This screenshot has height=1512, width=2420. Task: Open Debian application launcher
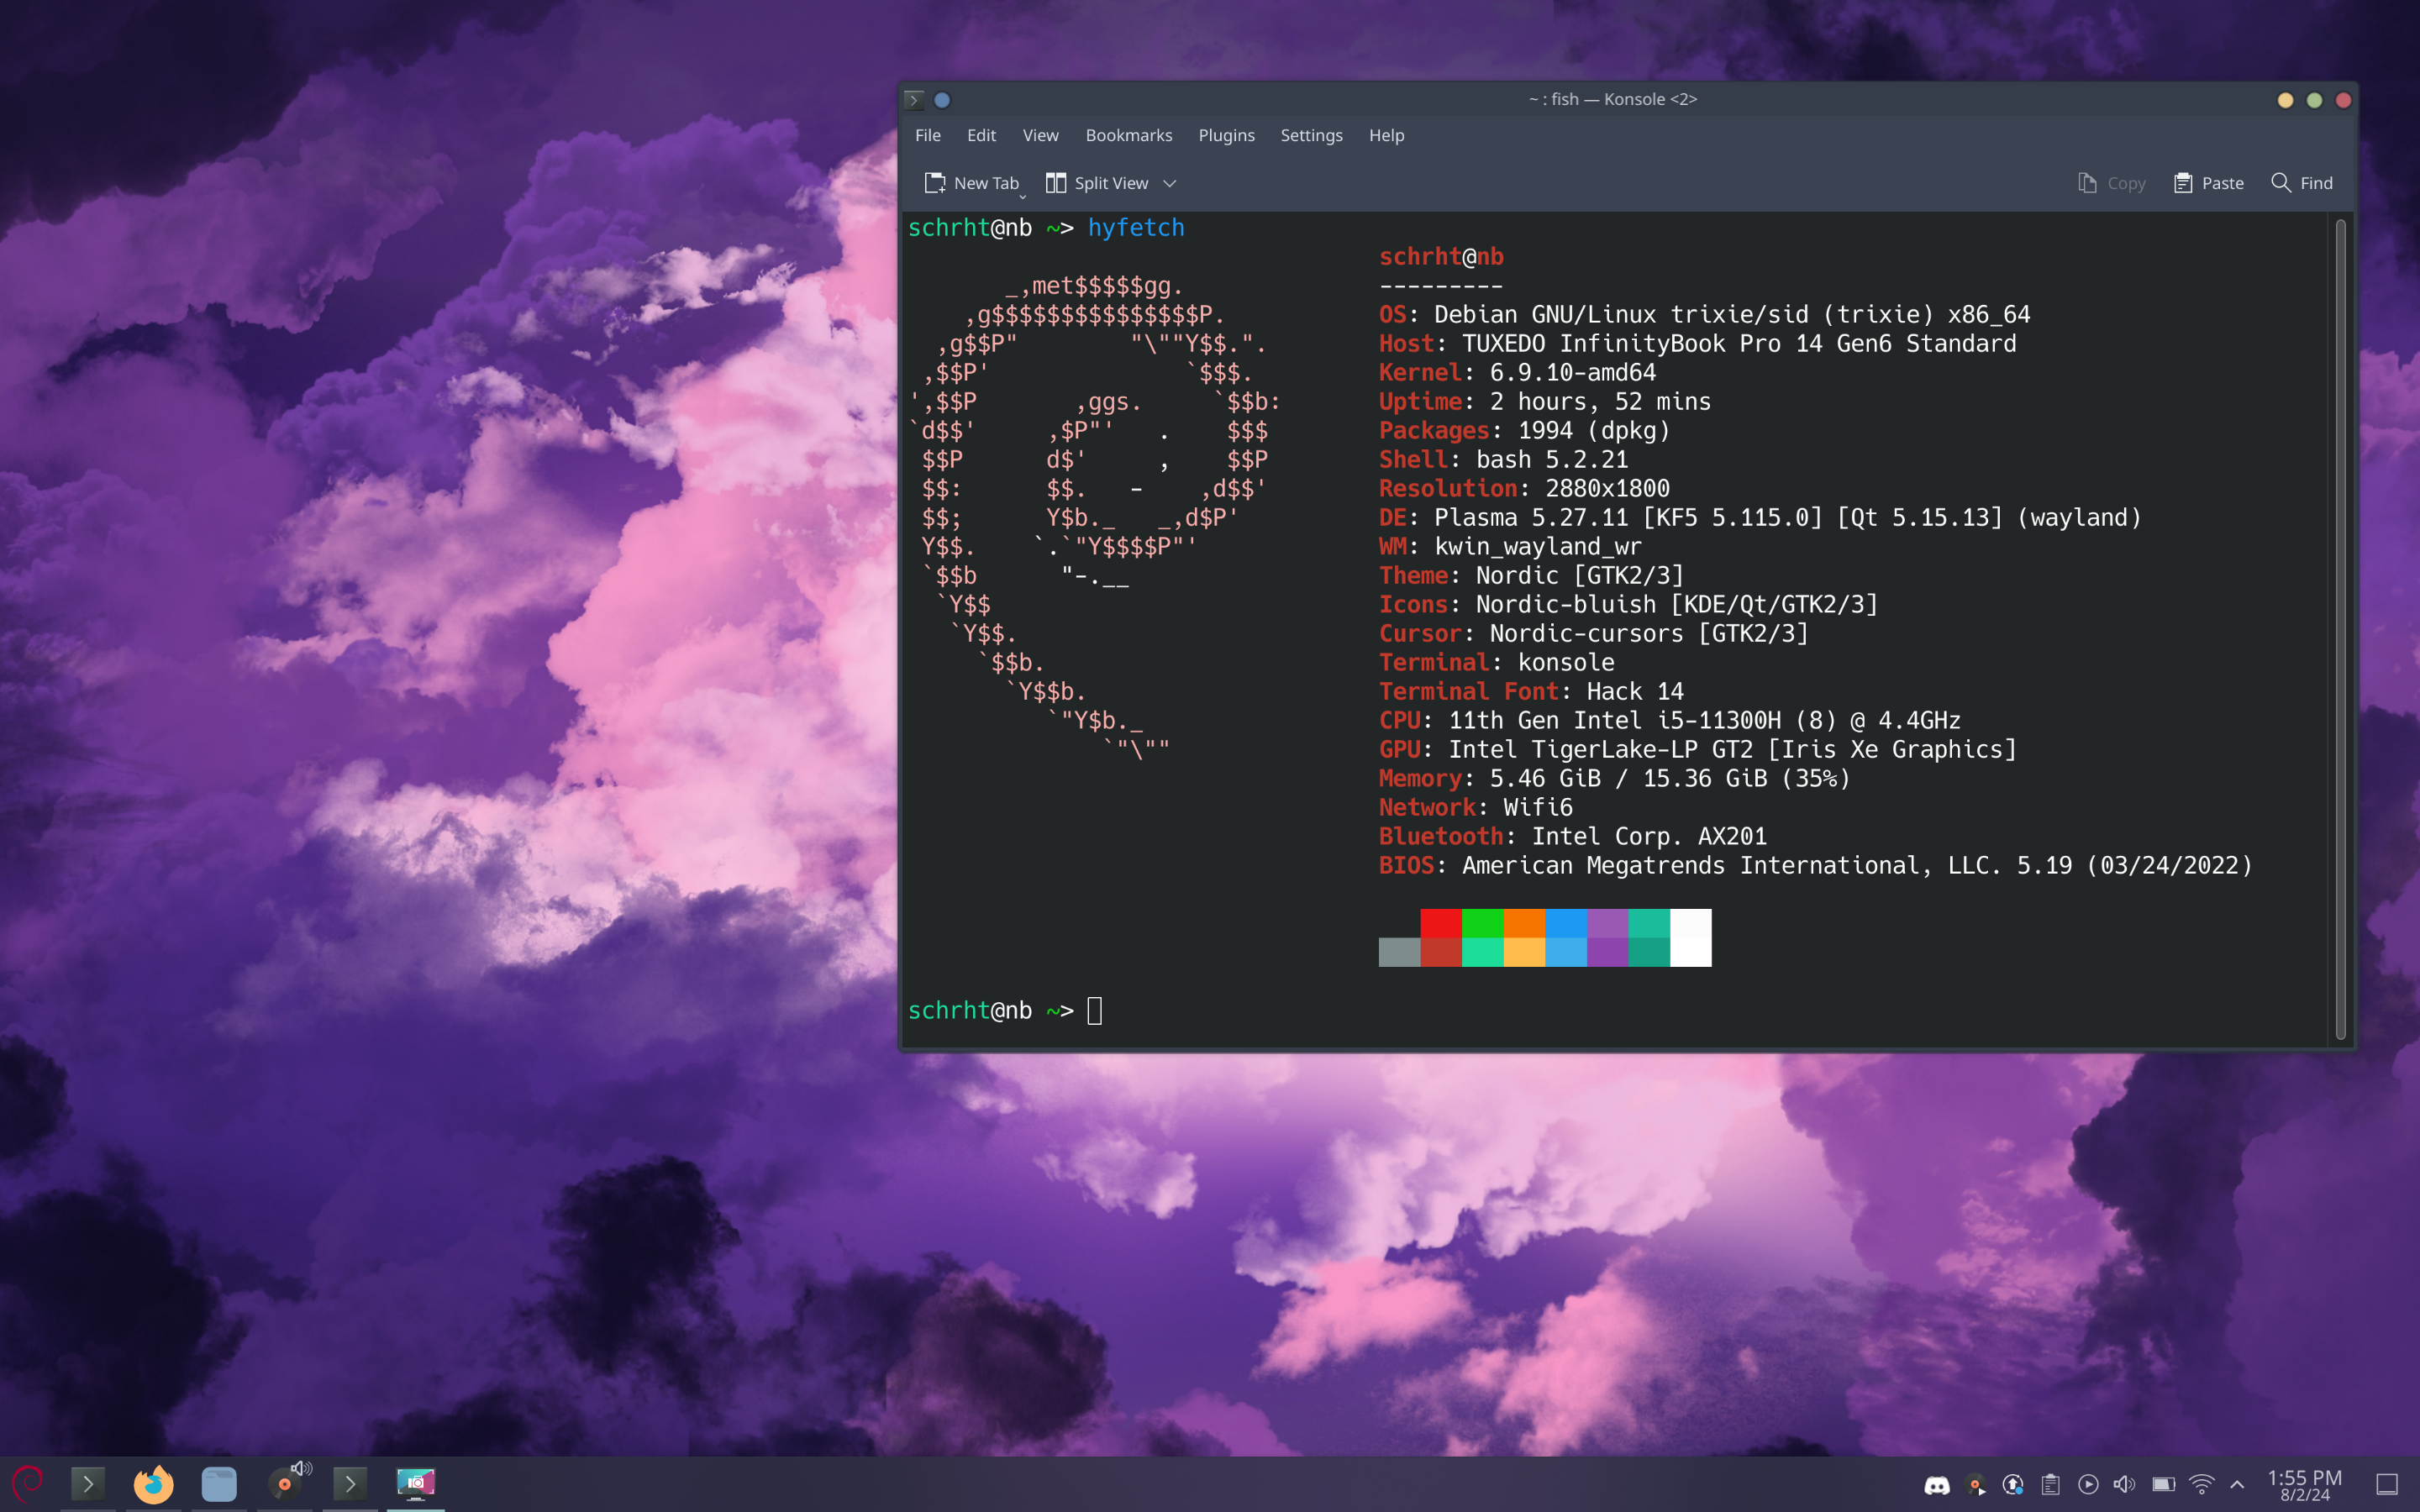click(x=27, y=1483)
